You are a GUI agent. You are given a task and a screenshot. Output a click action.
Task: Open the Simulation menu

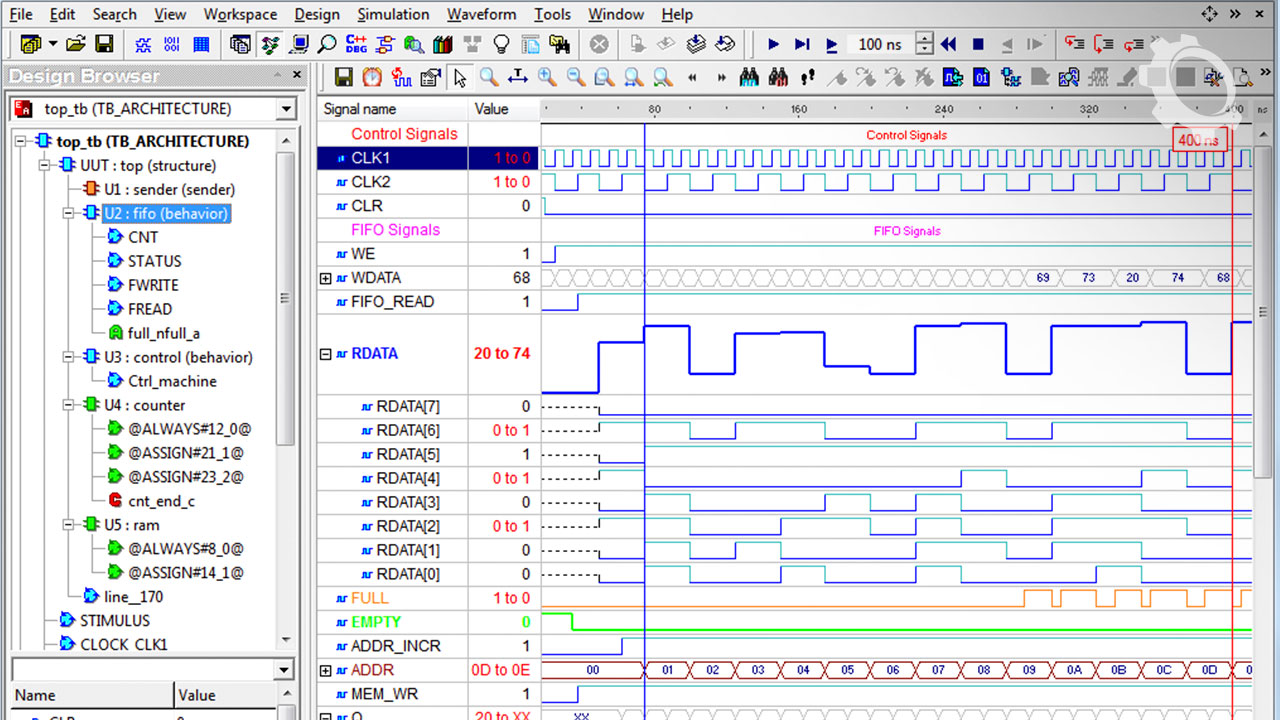click(x=393, y=14)
